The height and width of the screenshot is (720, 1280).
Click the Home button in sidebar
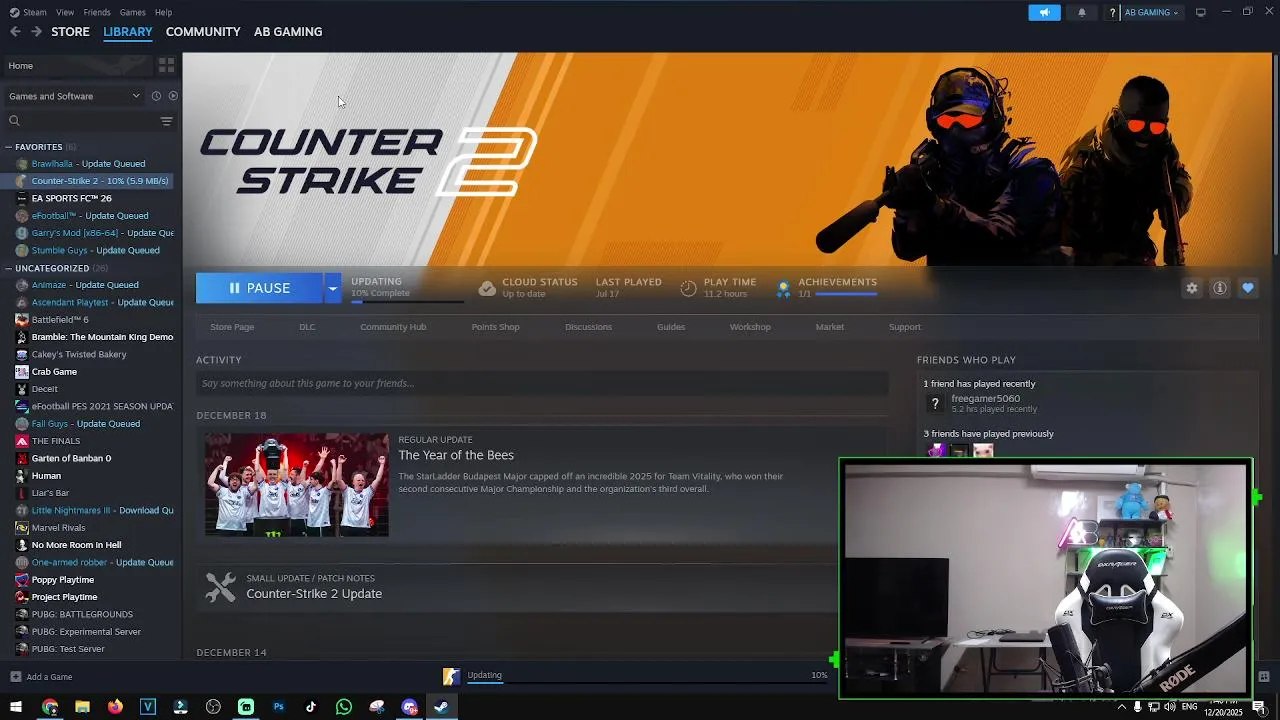pyautogui.click(x=76, y=65)
